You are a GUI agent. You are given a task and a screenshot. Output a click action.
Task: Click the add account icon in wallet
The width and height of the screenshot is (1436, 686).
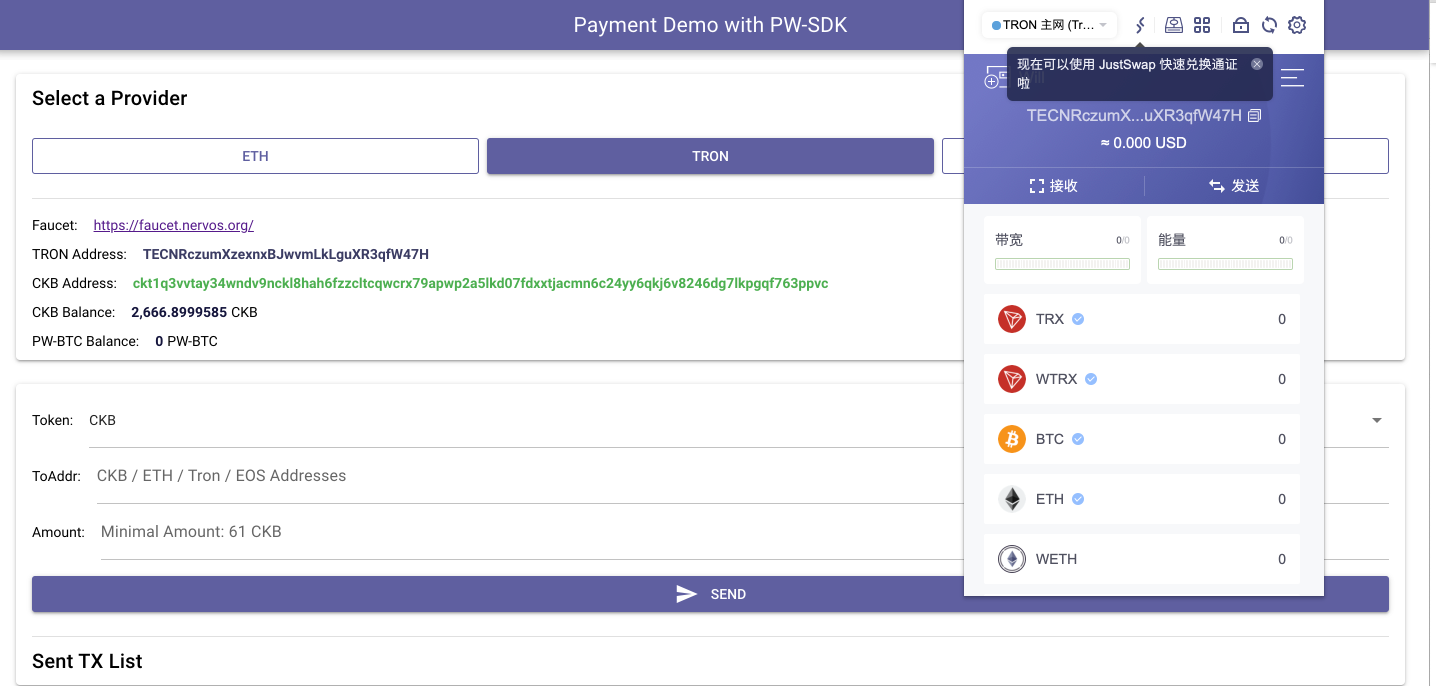[994, 78]
